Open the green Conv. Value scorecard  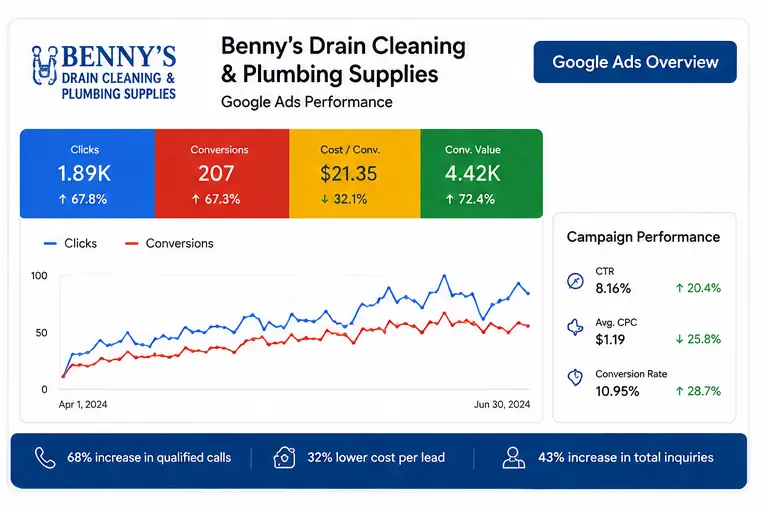tap(481, 173)
